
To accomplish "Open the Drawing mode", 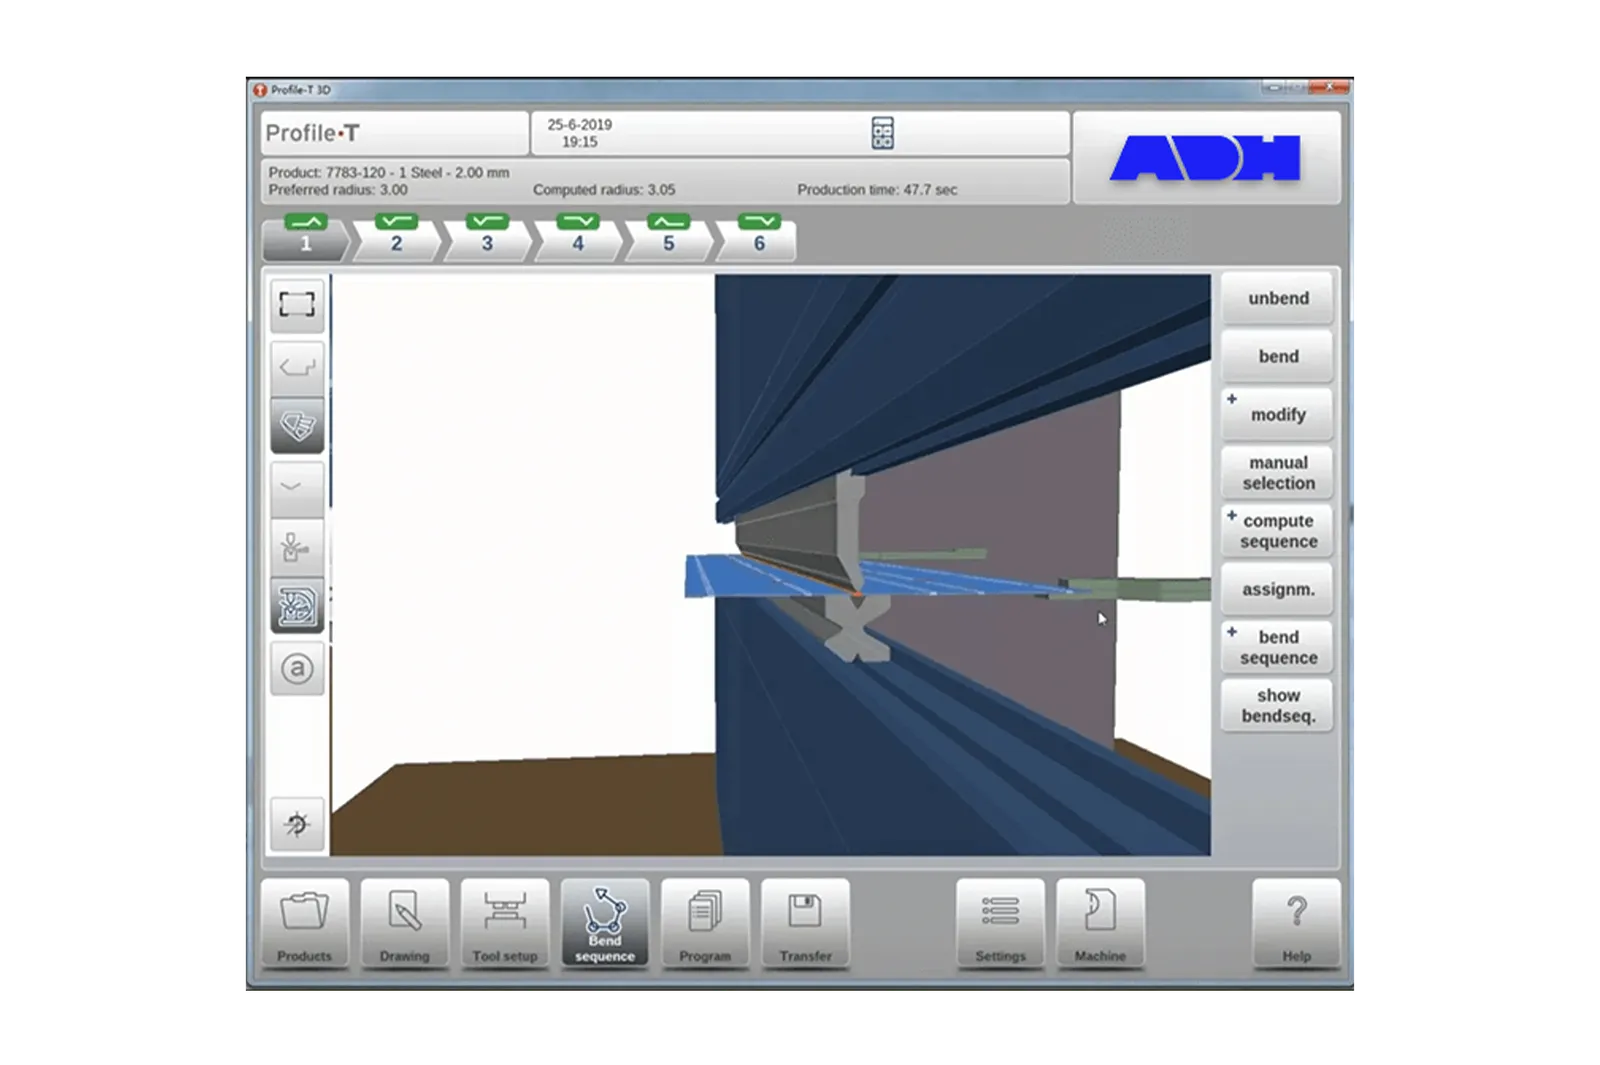I will click(405, 923).
